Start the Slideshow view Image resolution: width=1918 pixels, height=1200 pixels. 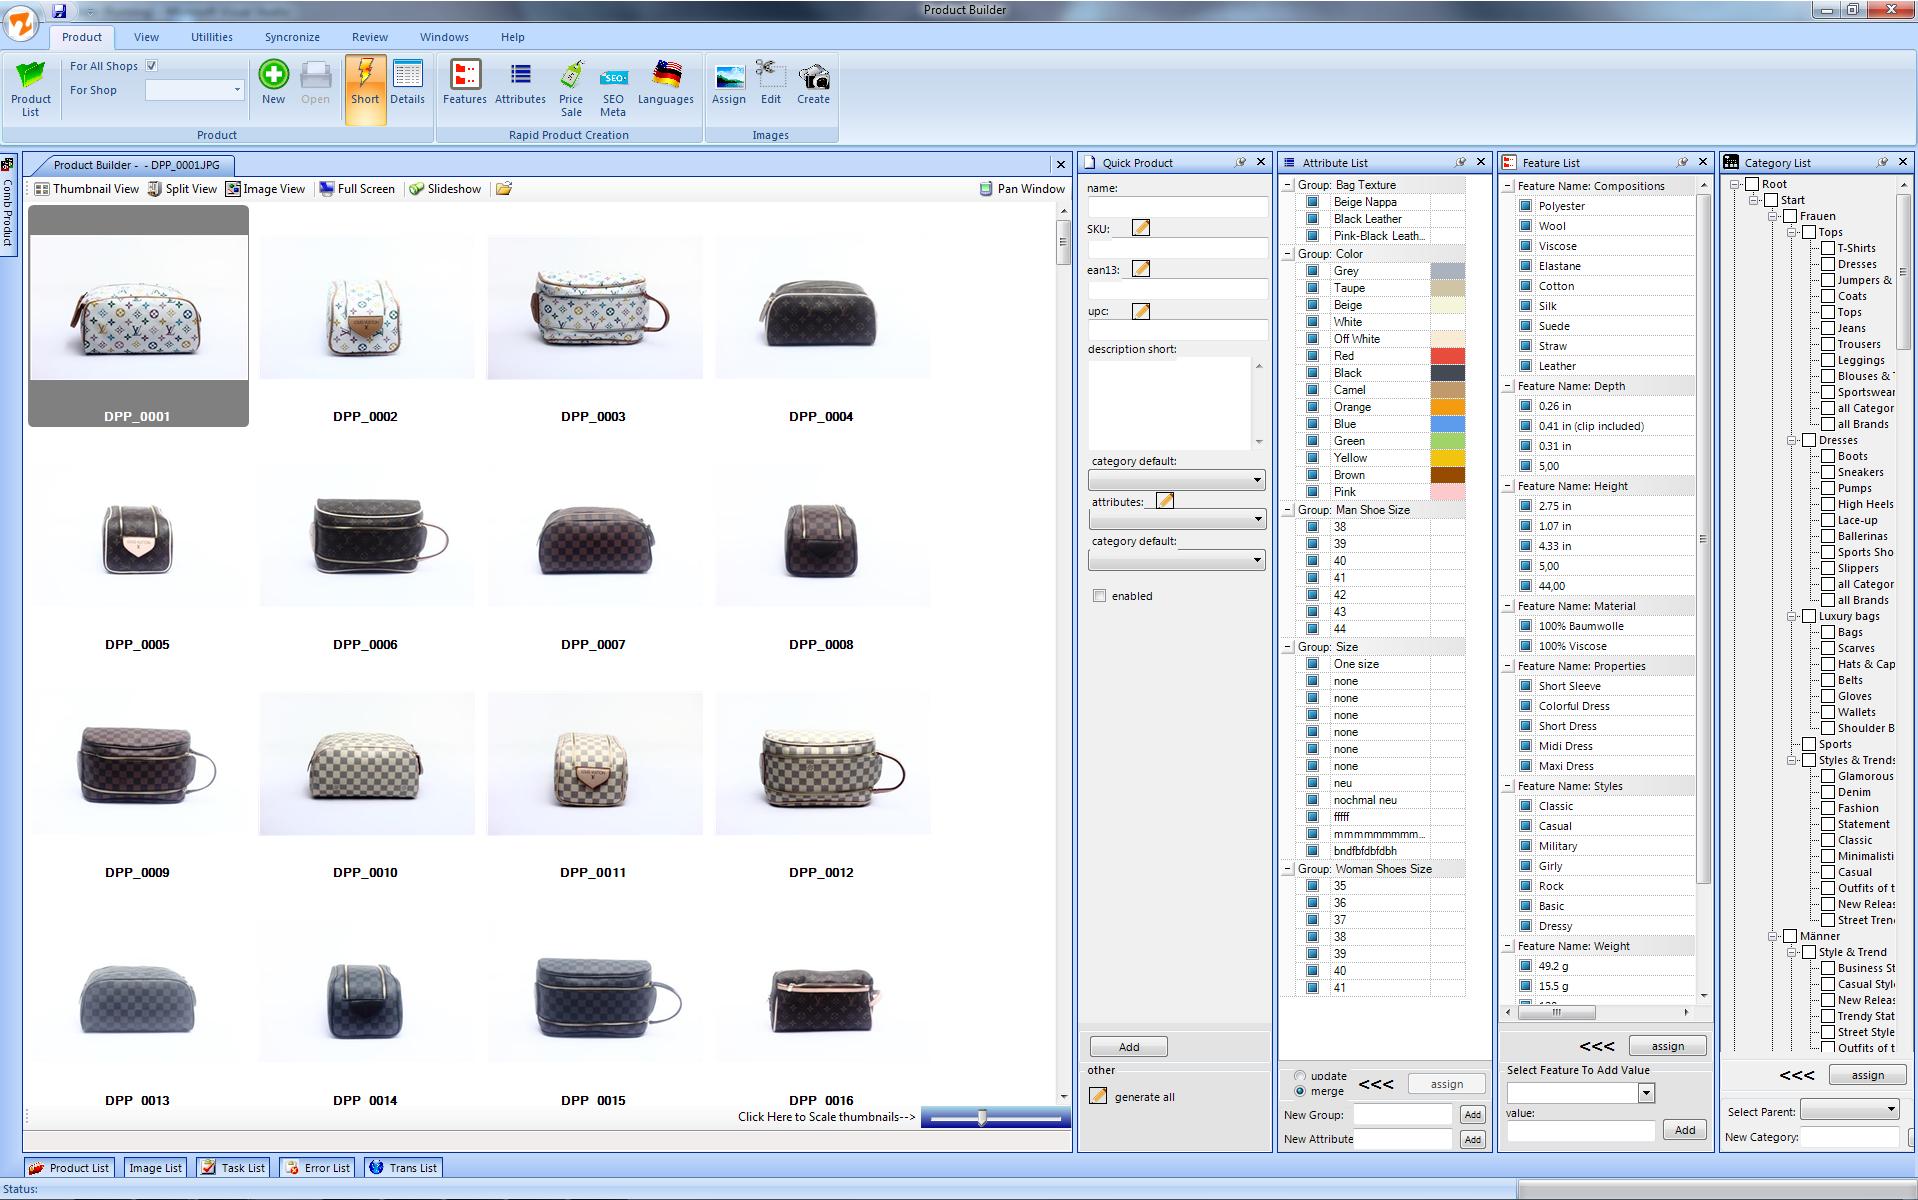click(445, 189)
